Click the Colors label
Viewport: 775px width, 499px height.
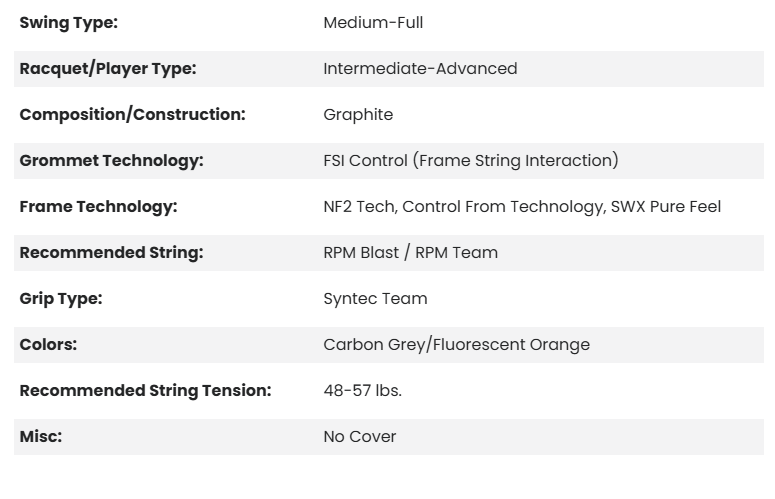(48, 345)
